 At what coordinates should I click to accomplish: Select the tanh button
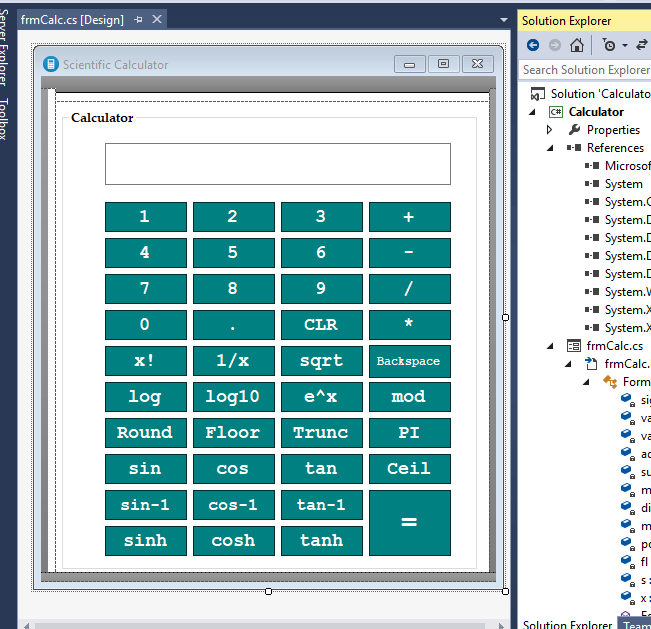pyautogui.click(x=322, y=541)
